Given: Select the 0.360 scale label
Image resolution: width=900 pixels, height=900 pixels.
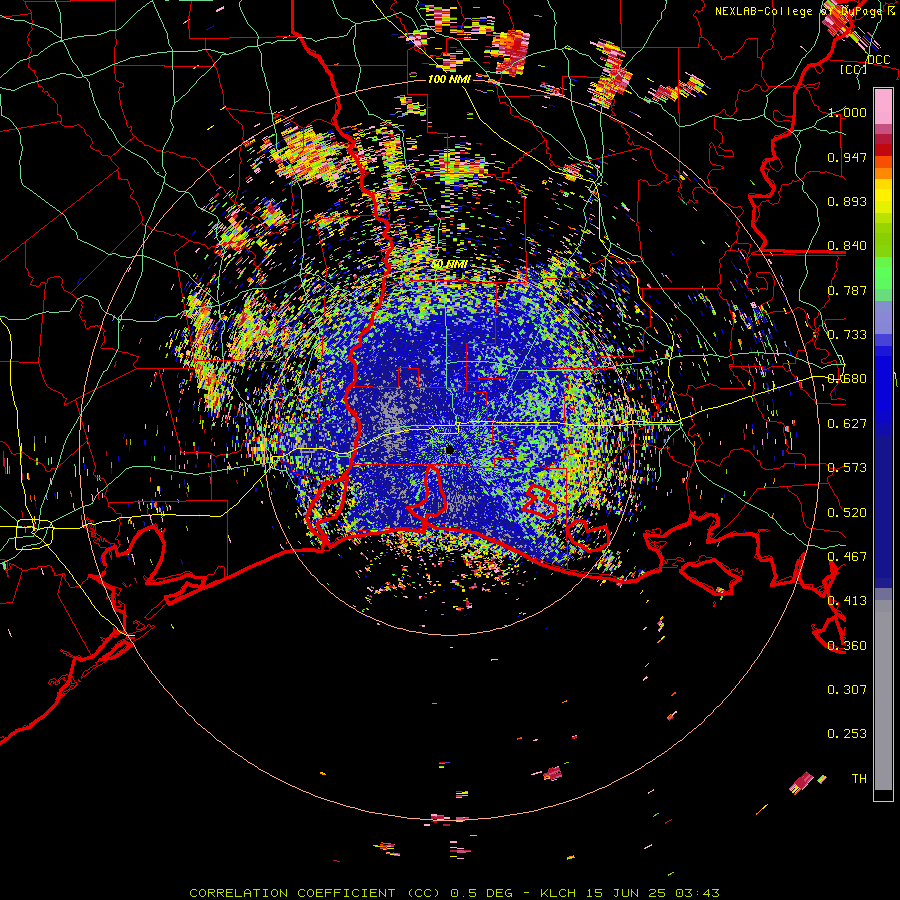Looking at the screenshot, I should coord(847,646).
